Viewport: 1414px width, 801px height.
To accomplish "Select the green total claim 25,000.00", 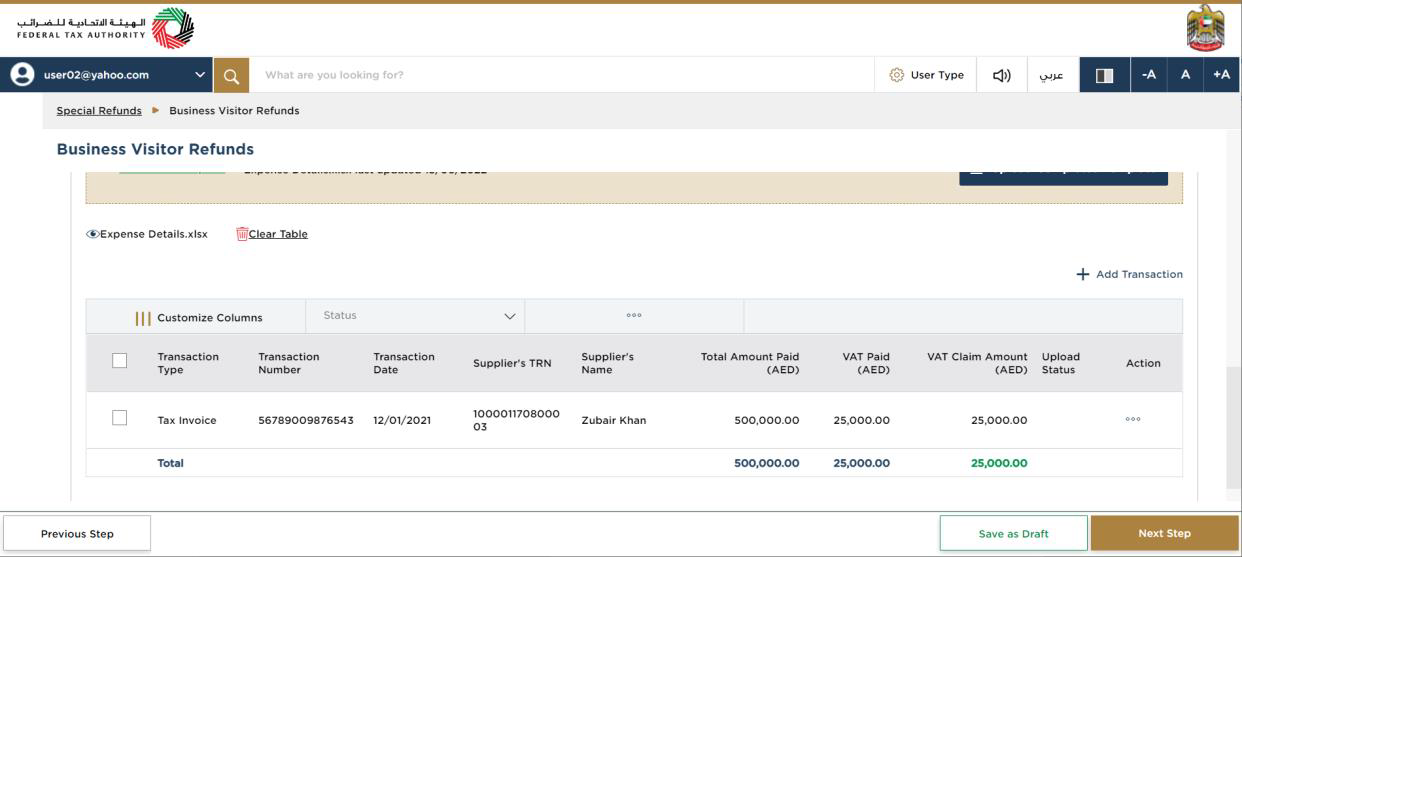I will click(x=999, y=463).
